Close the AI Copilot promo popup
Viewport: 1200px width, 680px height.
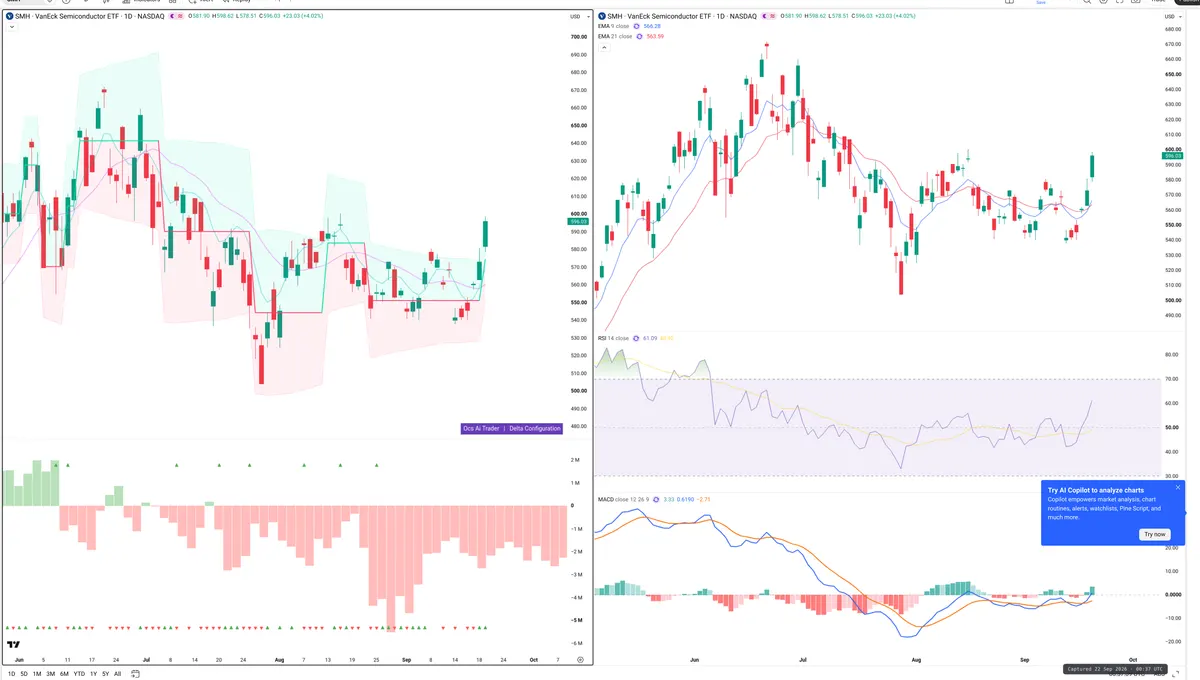[1178, 488]
